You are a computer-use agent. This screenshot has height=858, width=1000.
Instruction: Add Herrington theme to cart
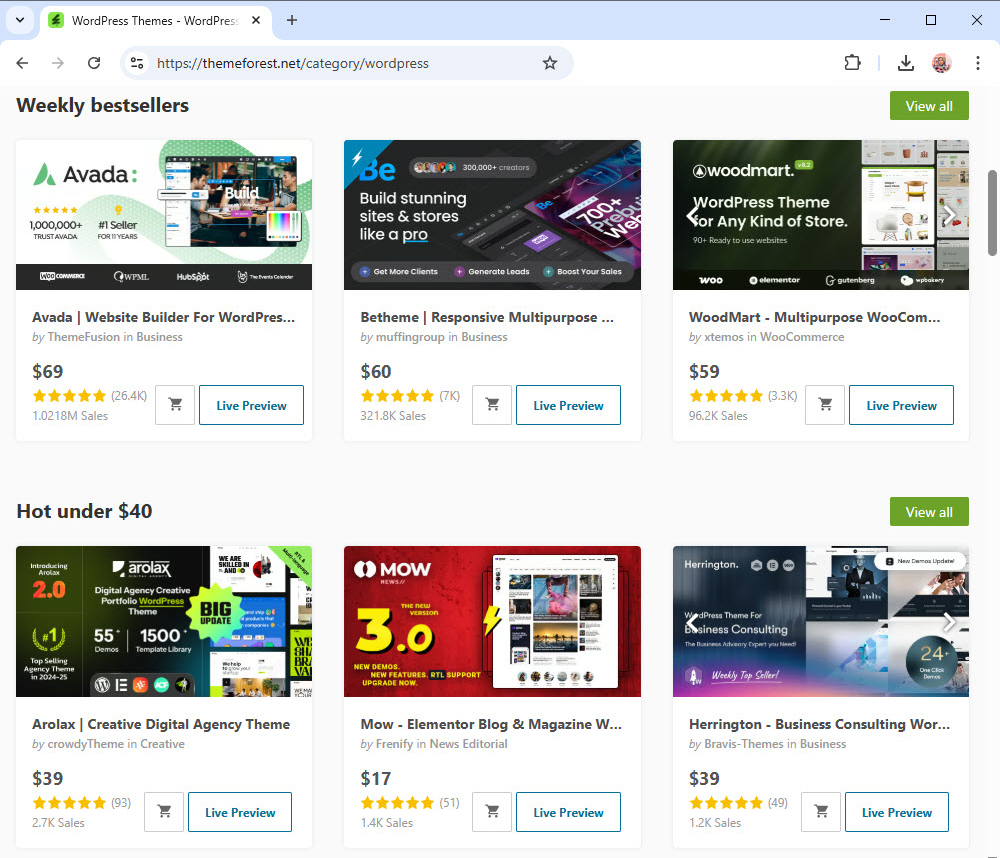821,811
